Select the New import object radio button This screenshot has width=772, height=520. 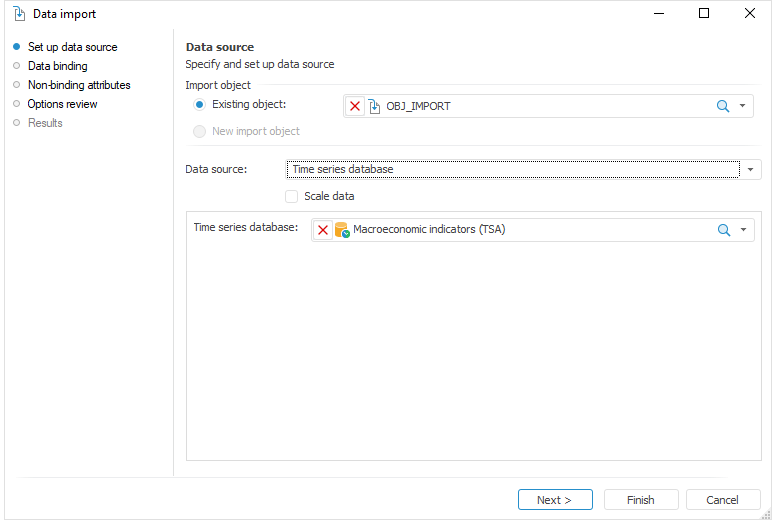point(200,131)
